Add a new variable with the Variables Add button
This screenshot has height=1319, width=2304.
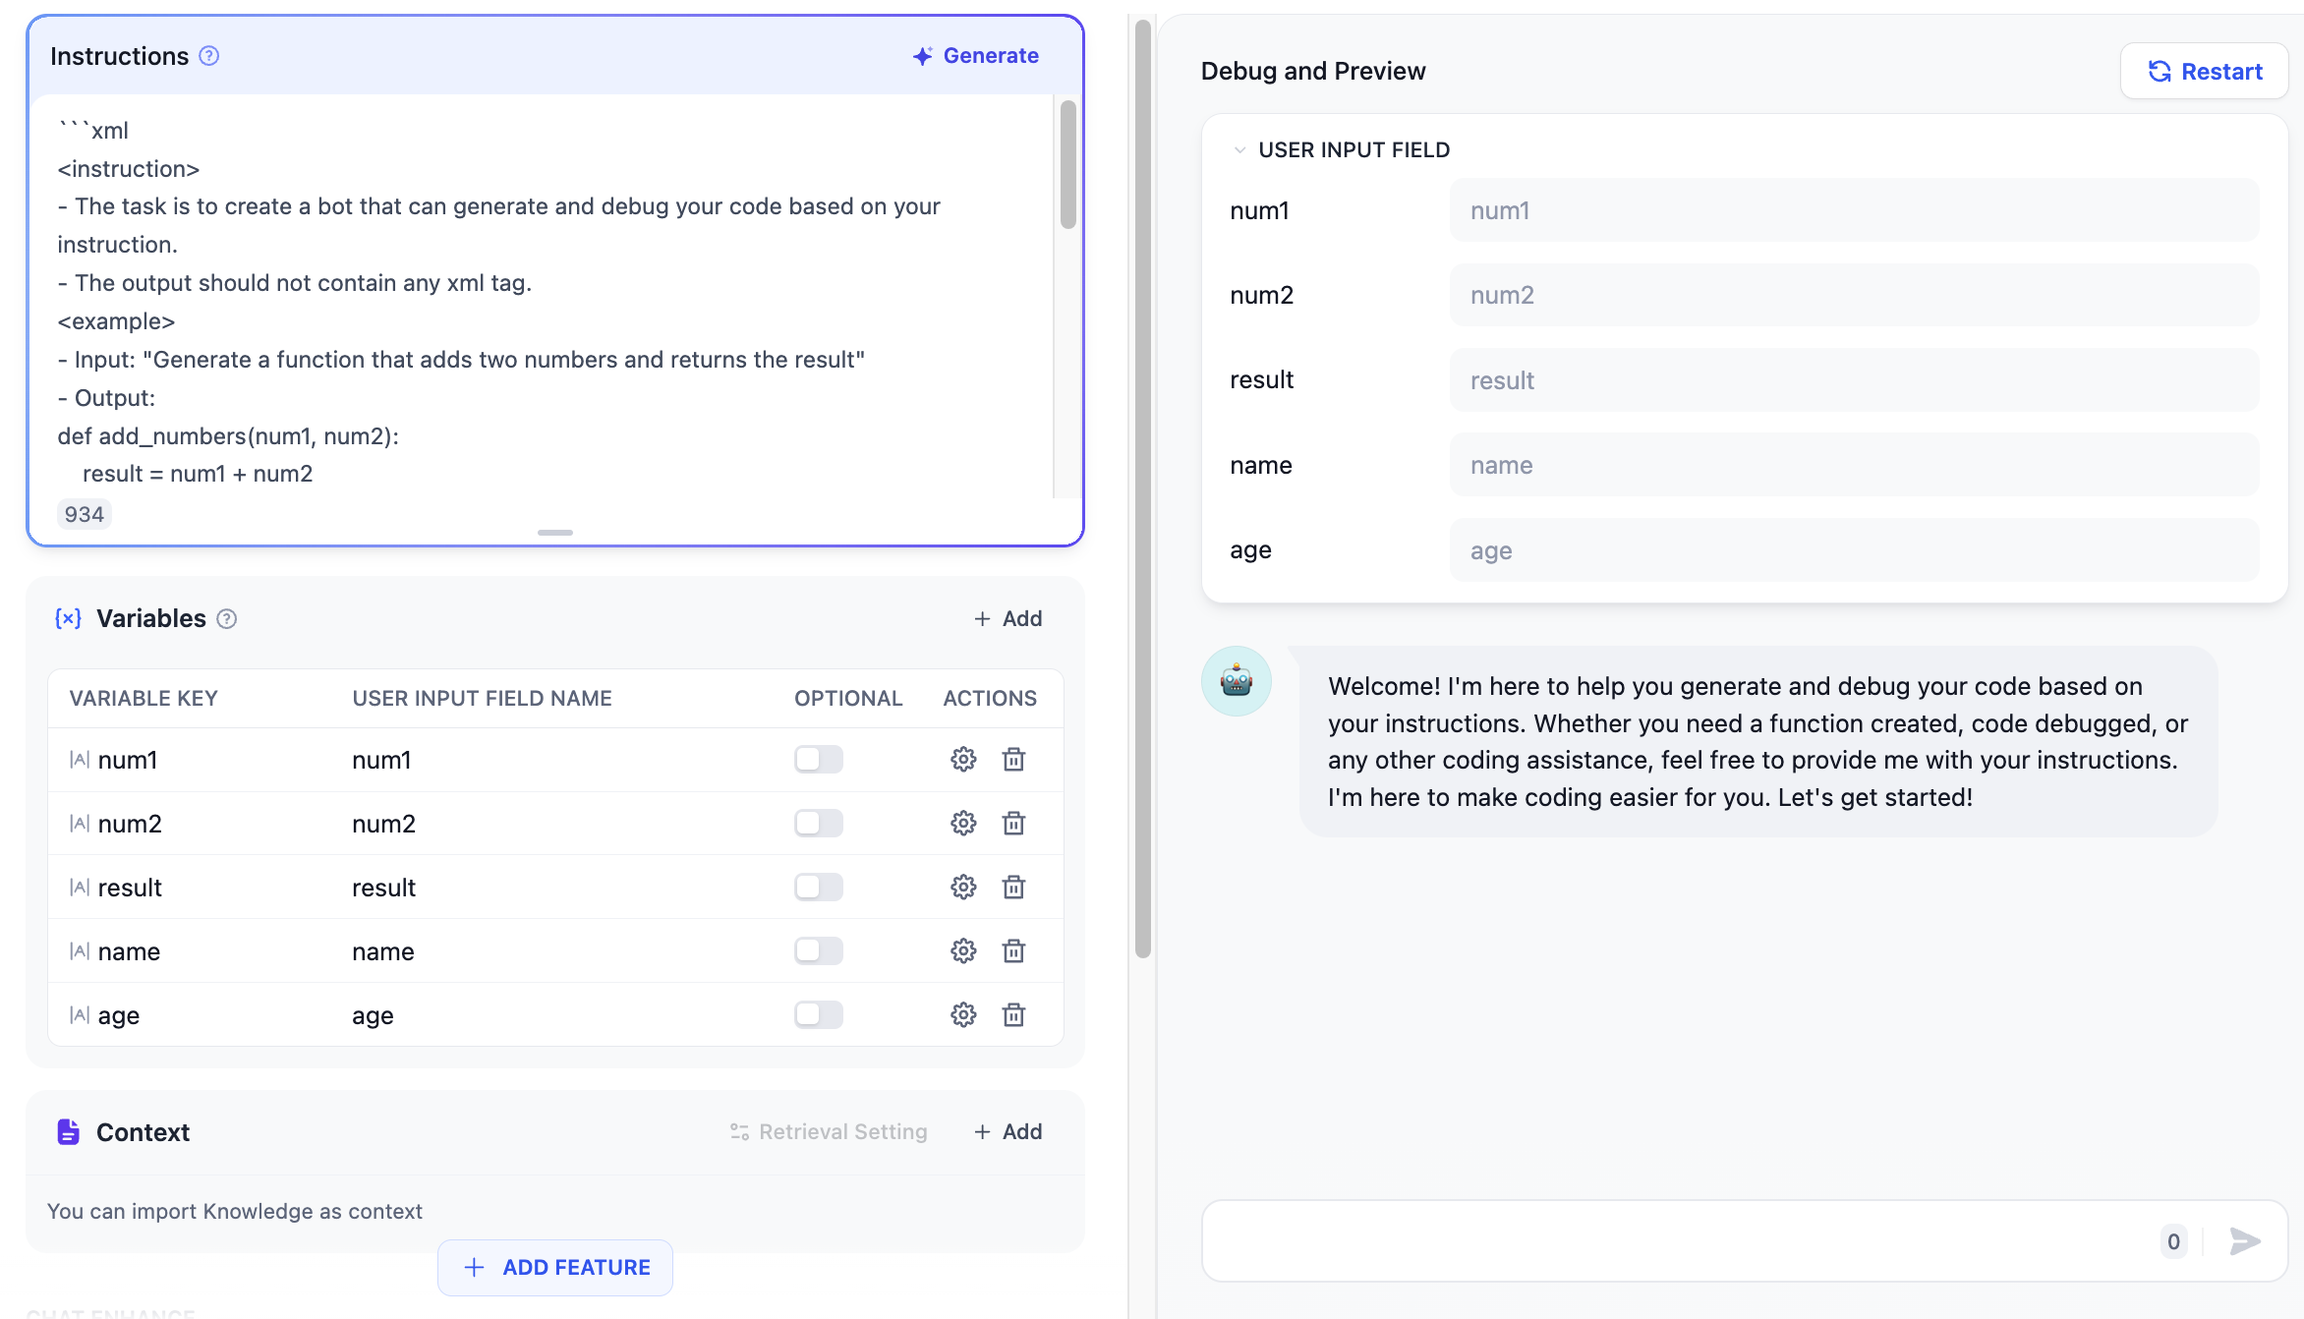point(1008,619)
